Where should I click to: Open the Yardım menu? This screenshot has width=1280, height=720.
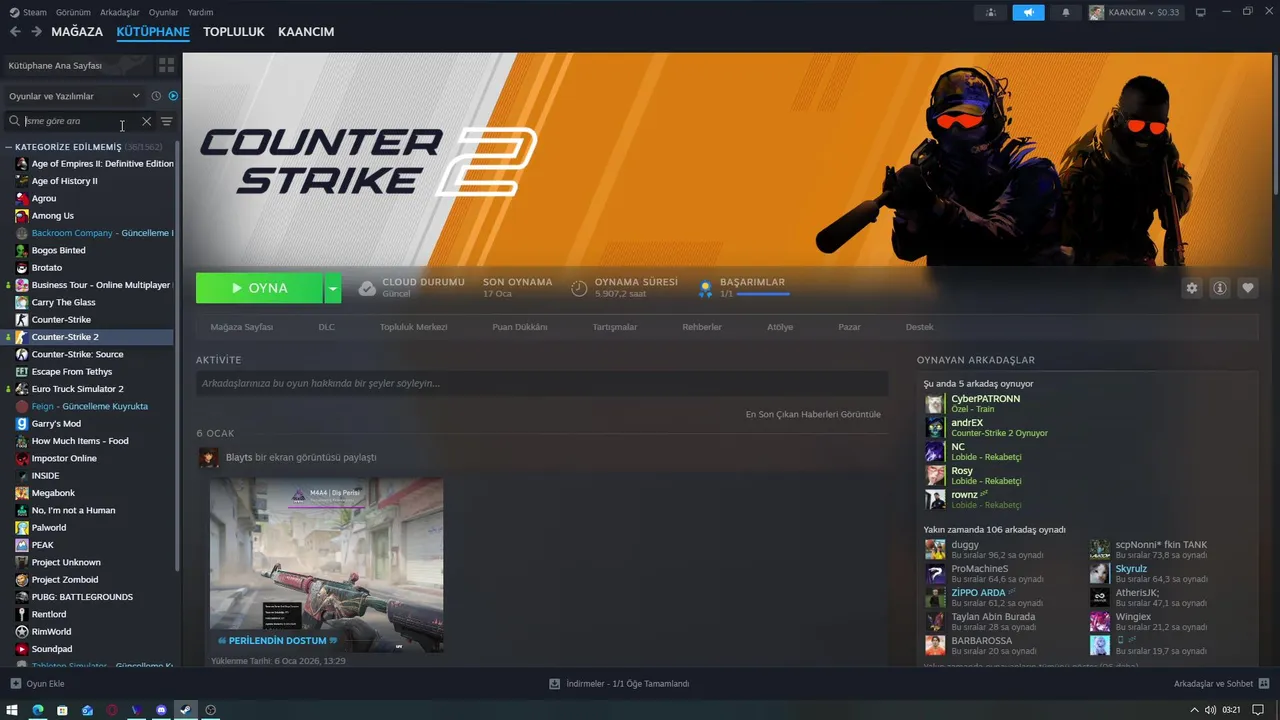(x=200, y=12)
